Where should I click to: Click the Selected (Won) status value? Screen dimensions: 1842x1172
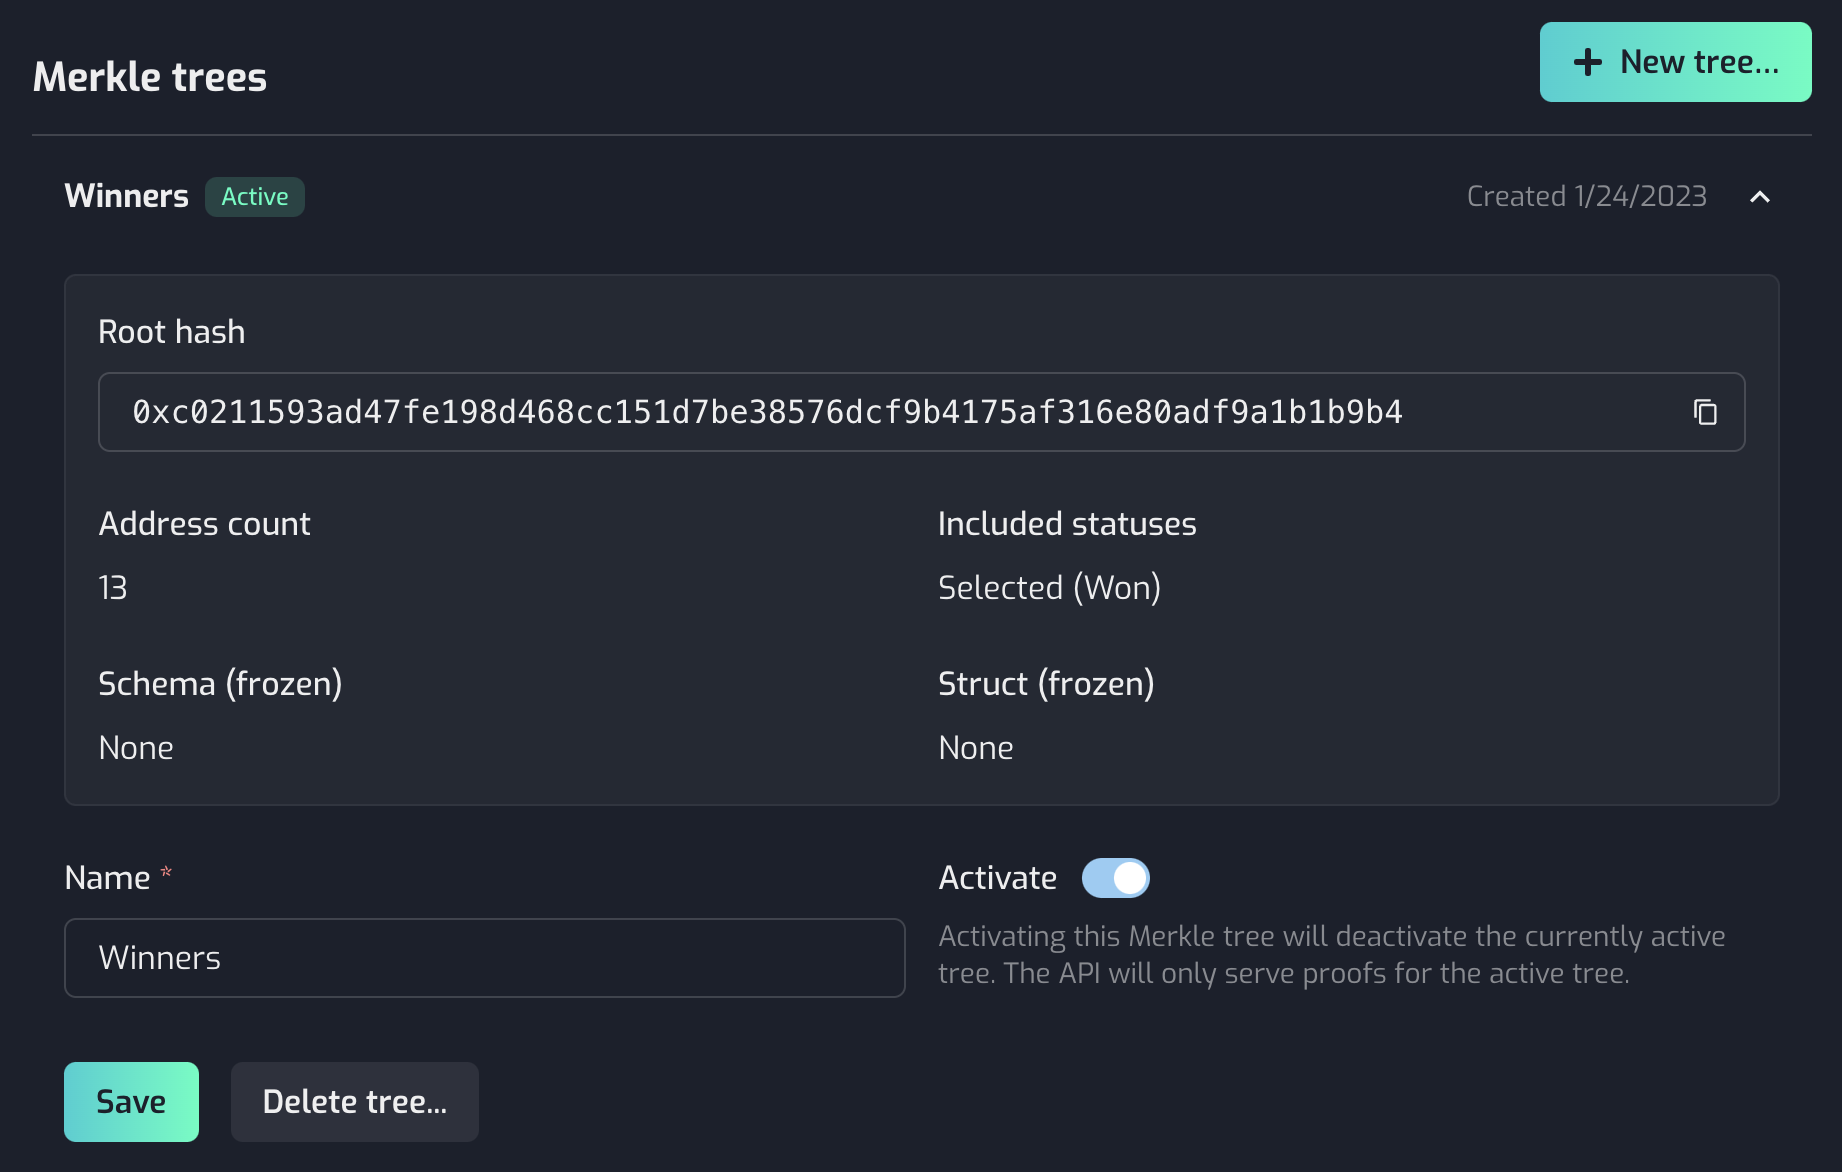coord(1049,588)
